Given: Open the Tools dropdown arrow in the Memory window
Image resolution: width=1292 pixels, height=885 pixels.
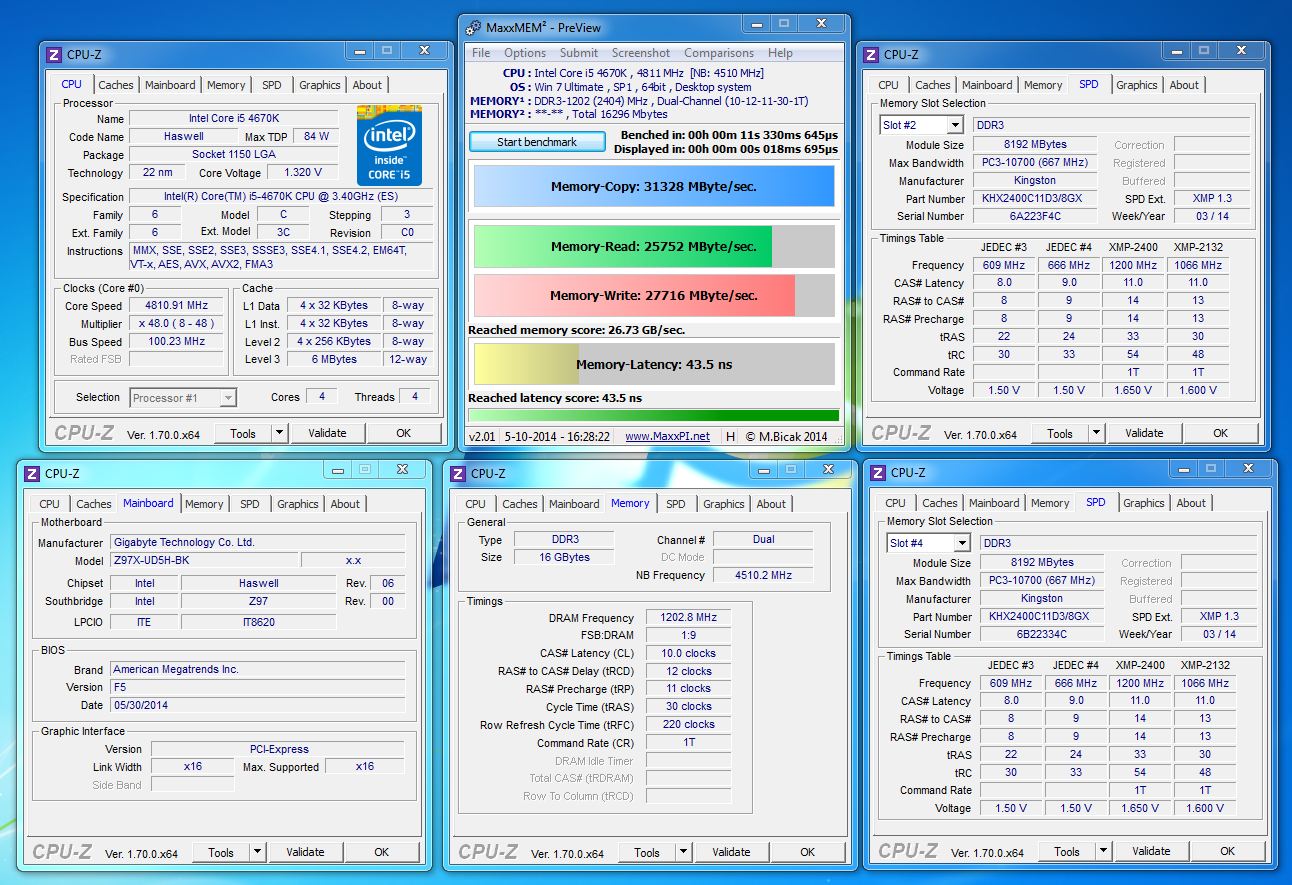Looking at the screenshot, I should [x=683, y=852].
